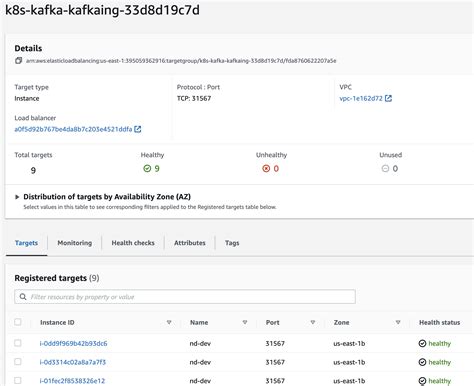Click the Healthy count check icon
This screenshot has height=386, width=474.
pos(147,168)
